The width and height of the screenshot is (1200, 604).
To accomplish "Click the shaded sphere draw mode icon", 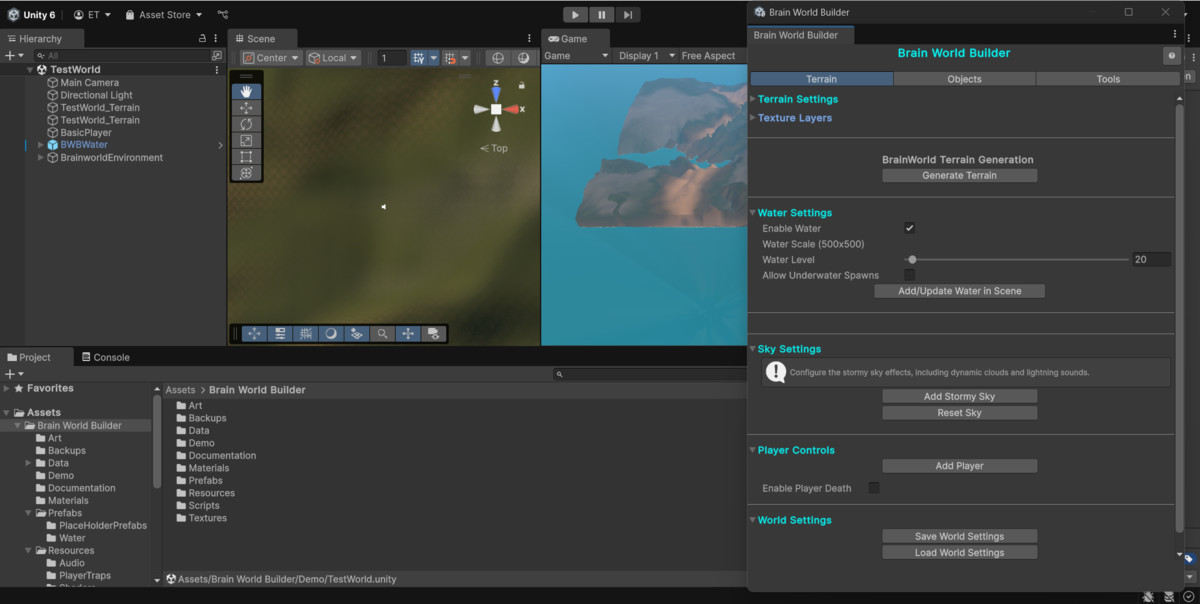I will coord(523,58).
